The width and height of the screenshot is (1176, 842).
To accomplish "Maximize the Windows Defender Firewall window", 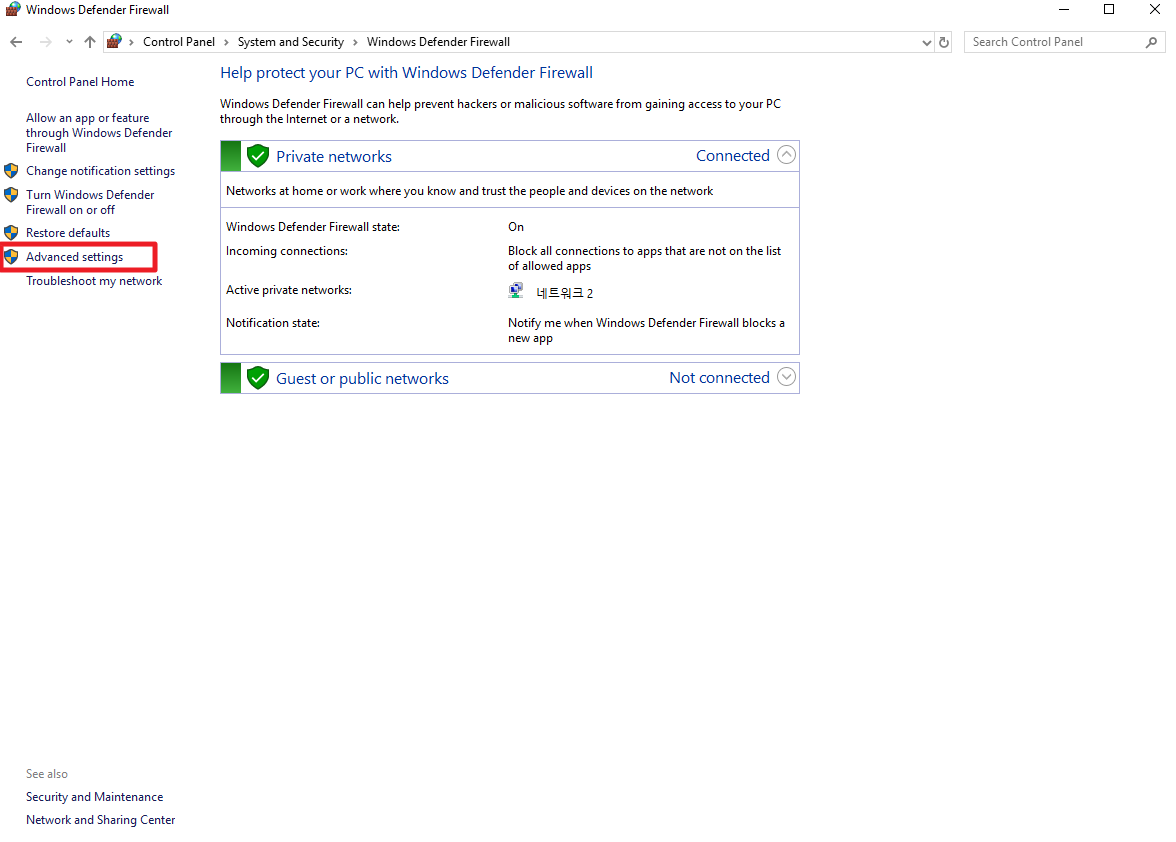I will tap(1108, 10).
